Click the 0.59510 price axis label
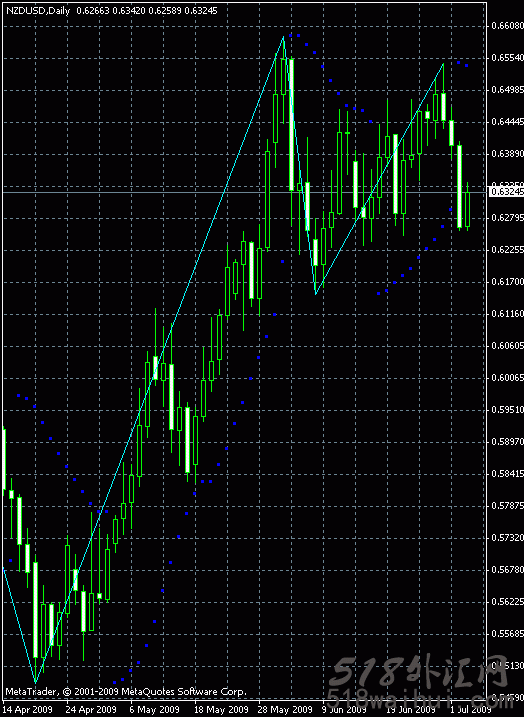 pyautogui.click(x=507, y=409)
